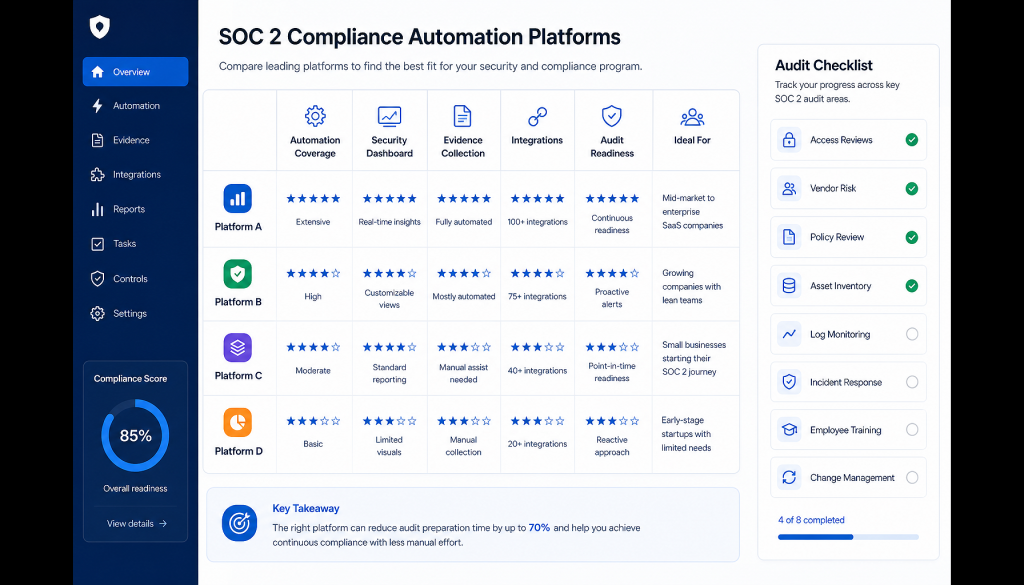Click the '4 of 8 completed' text
This screenshot has height=585, width=1024.
click(x=811, y=520)
